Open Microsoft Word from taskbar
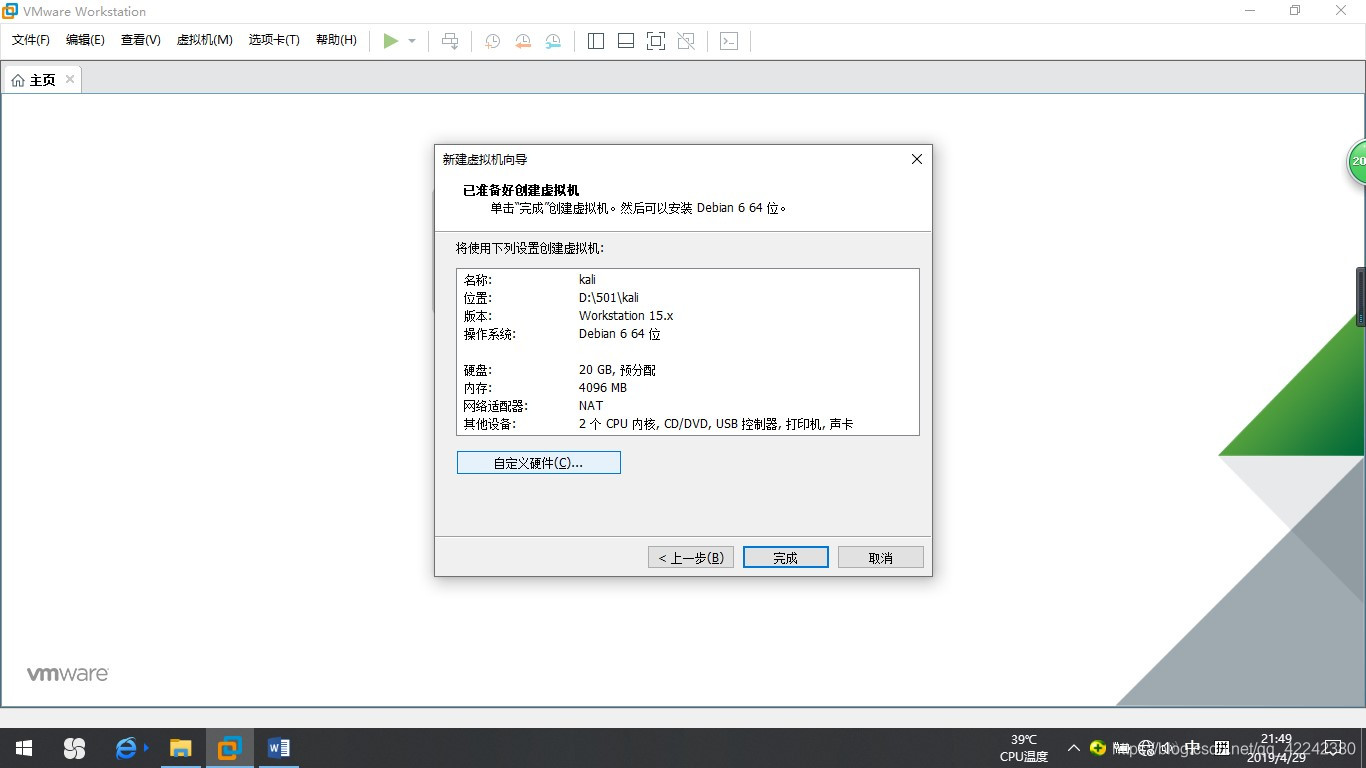Image resolution: width=1366 pixels, height=768 pixels. point(279,748)
